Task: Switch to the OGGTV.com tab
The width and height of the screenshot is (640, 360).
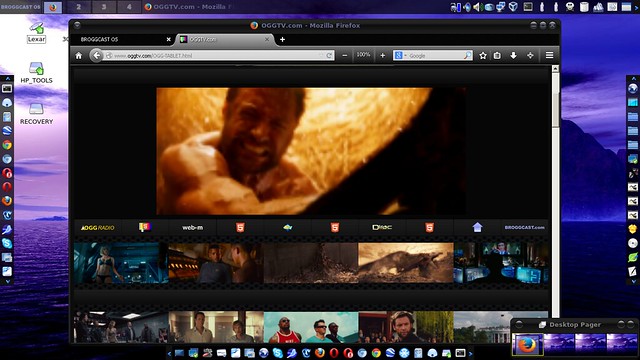Action: (224, 40)
